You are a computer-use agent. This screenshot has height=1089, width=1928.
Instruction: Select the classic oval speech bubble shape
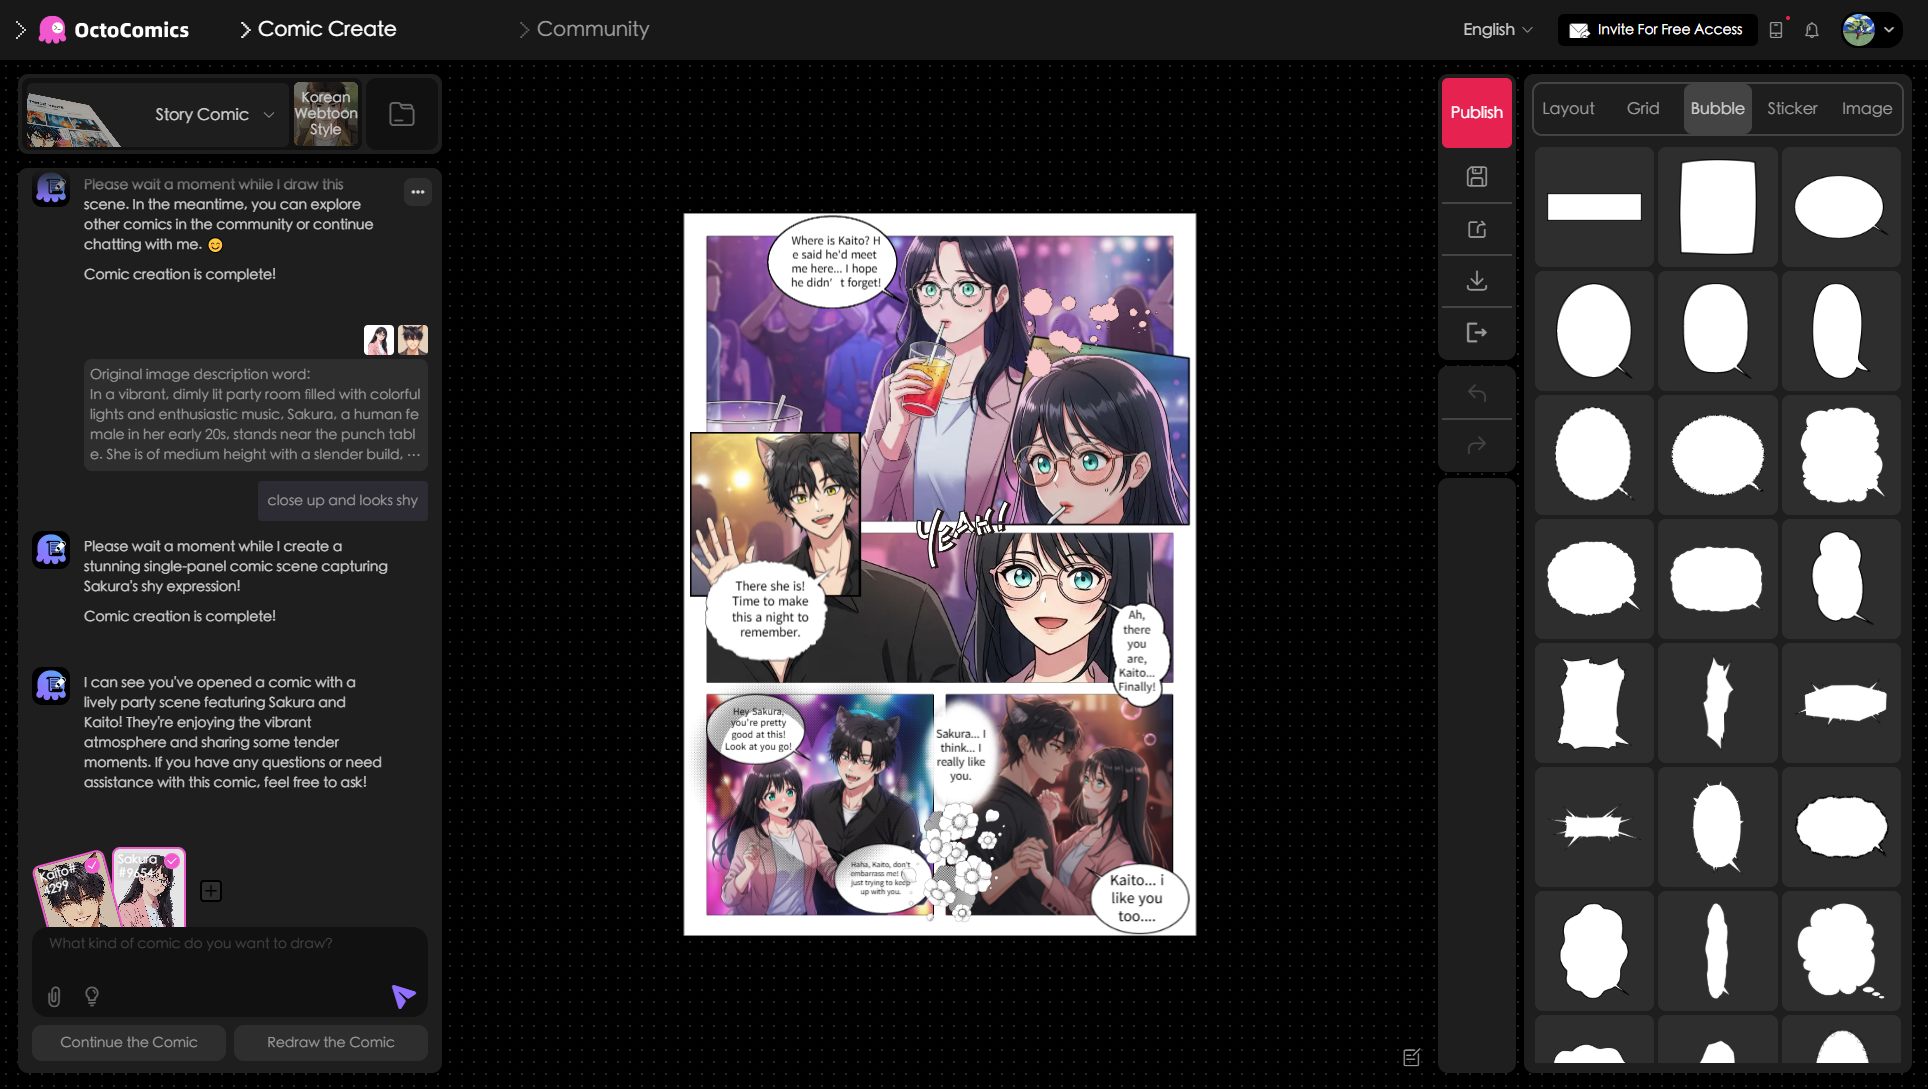1840,207
